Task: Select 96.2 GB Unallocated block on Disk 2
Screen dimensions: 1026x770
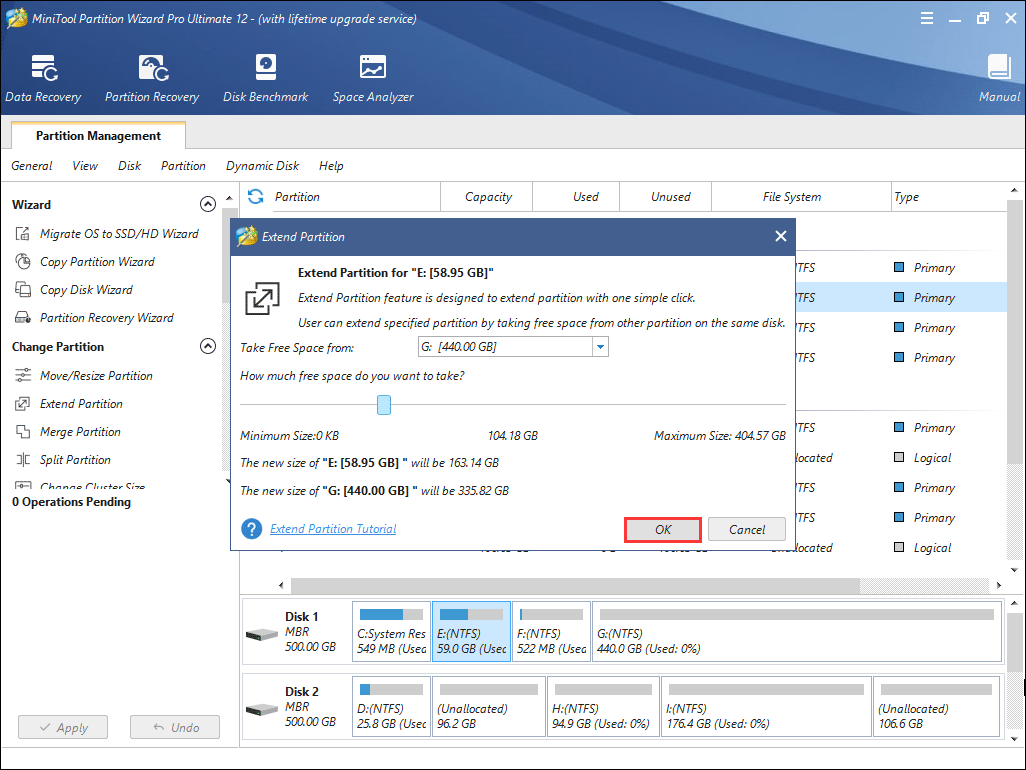Action: click(489, 707)
